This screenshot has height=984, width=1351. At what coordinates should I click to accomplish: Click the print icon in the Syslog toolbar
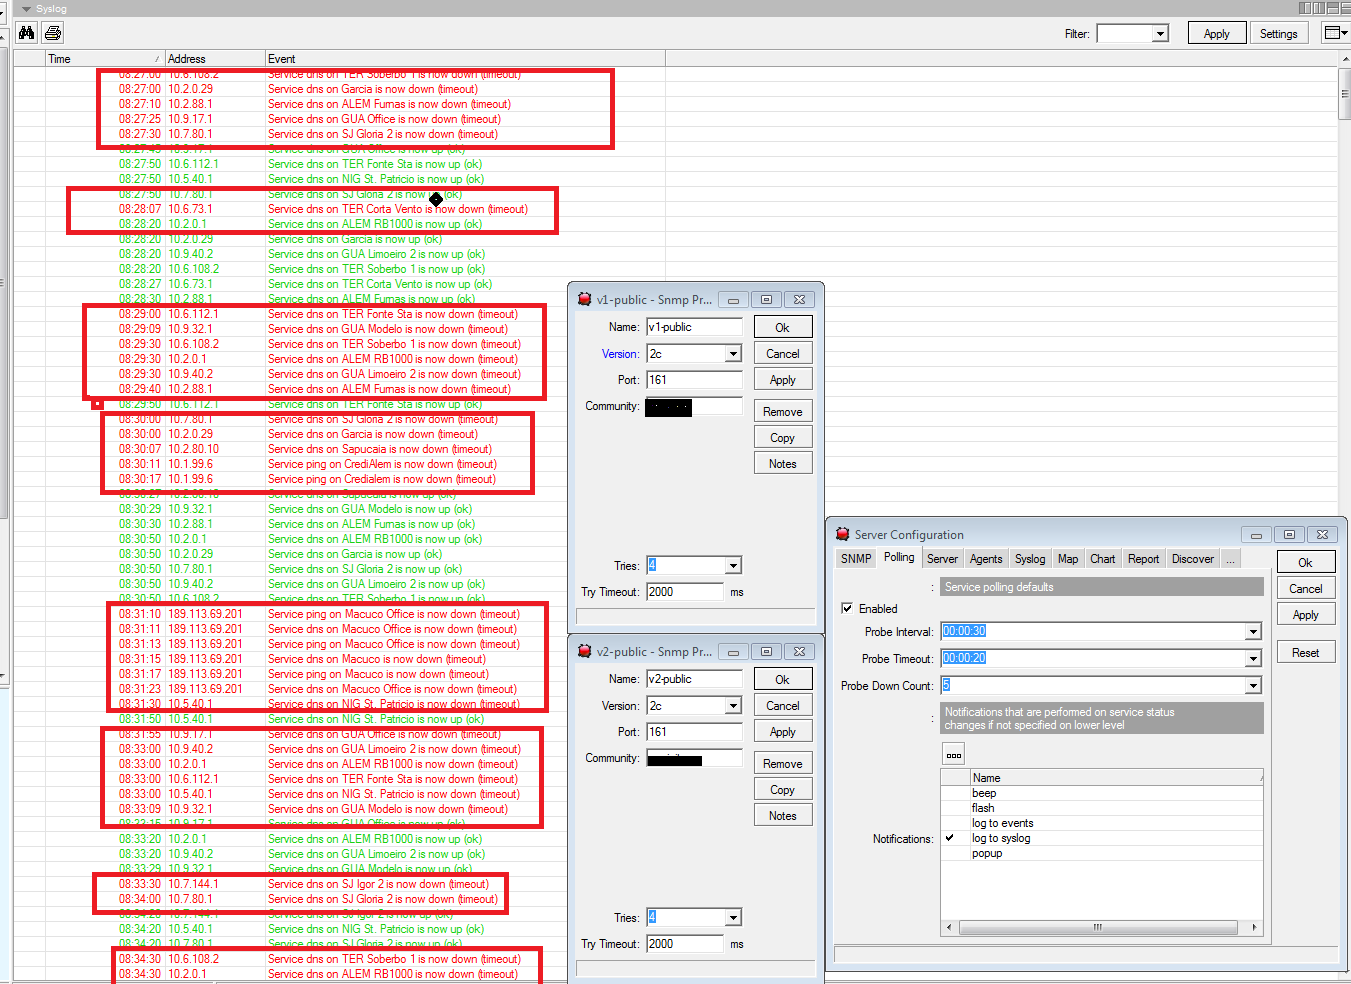52,32
